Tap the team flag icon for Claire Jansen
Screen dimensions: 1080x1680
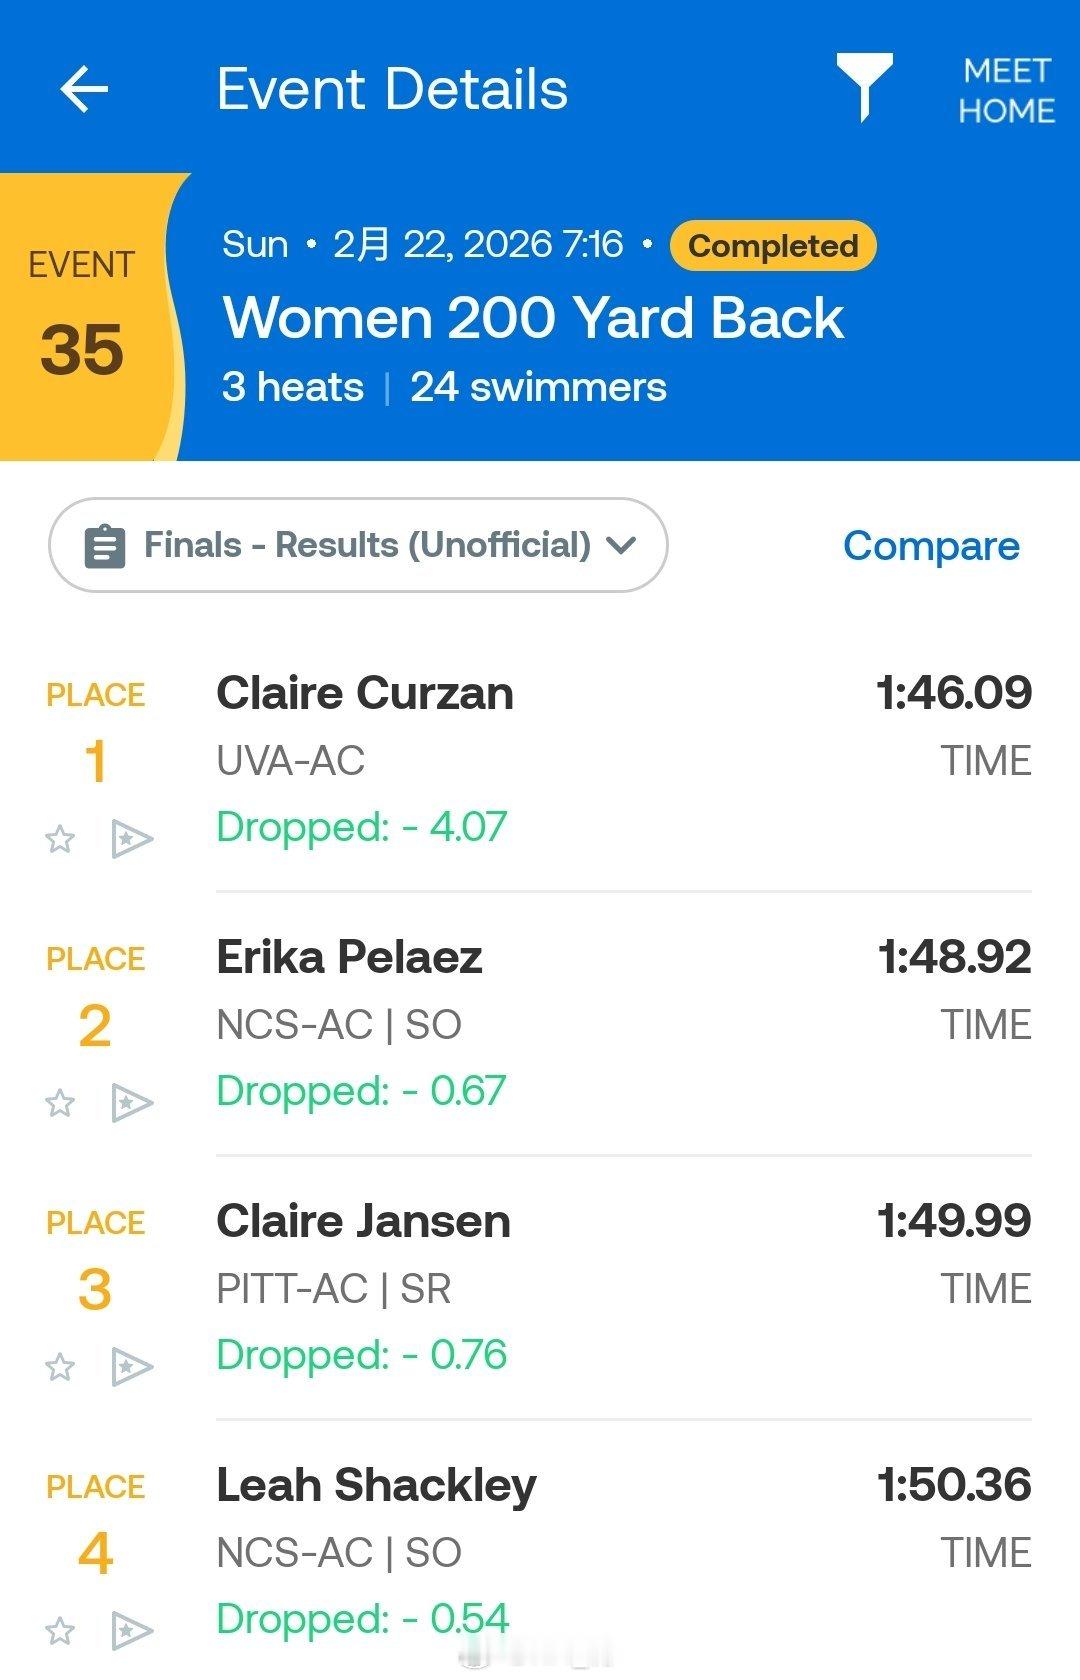[132, 1367]
